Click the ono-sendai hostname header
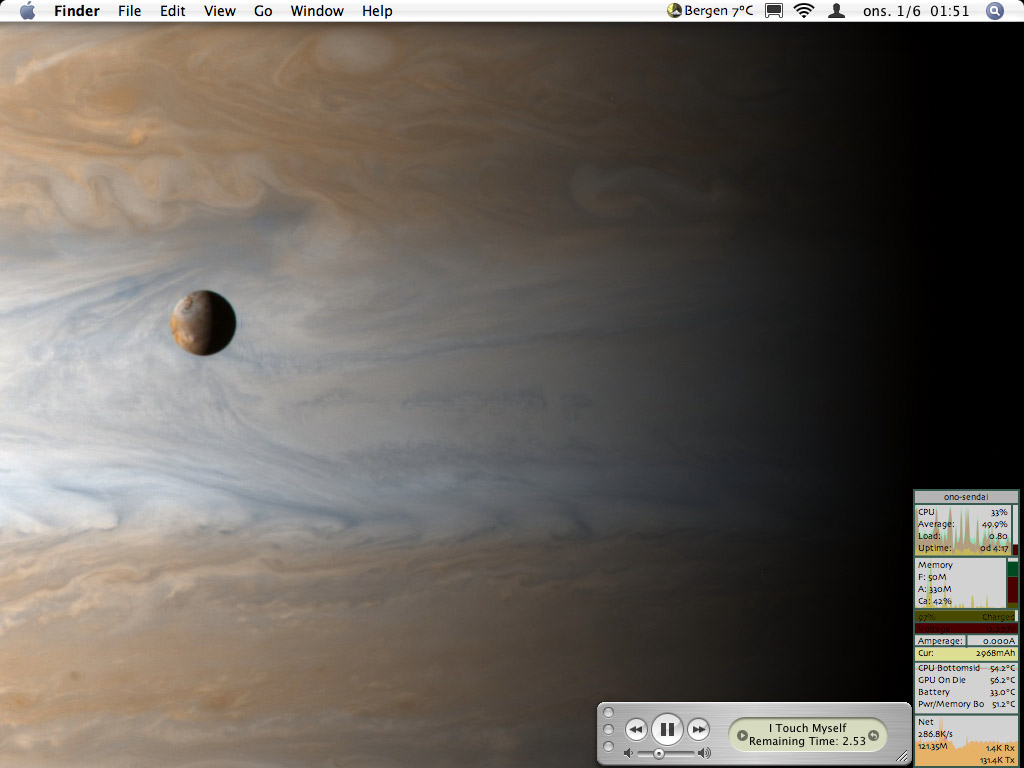This screenshot has height=768, width=1024. tap(966, 497)
